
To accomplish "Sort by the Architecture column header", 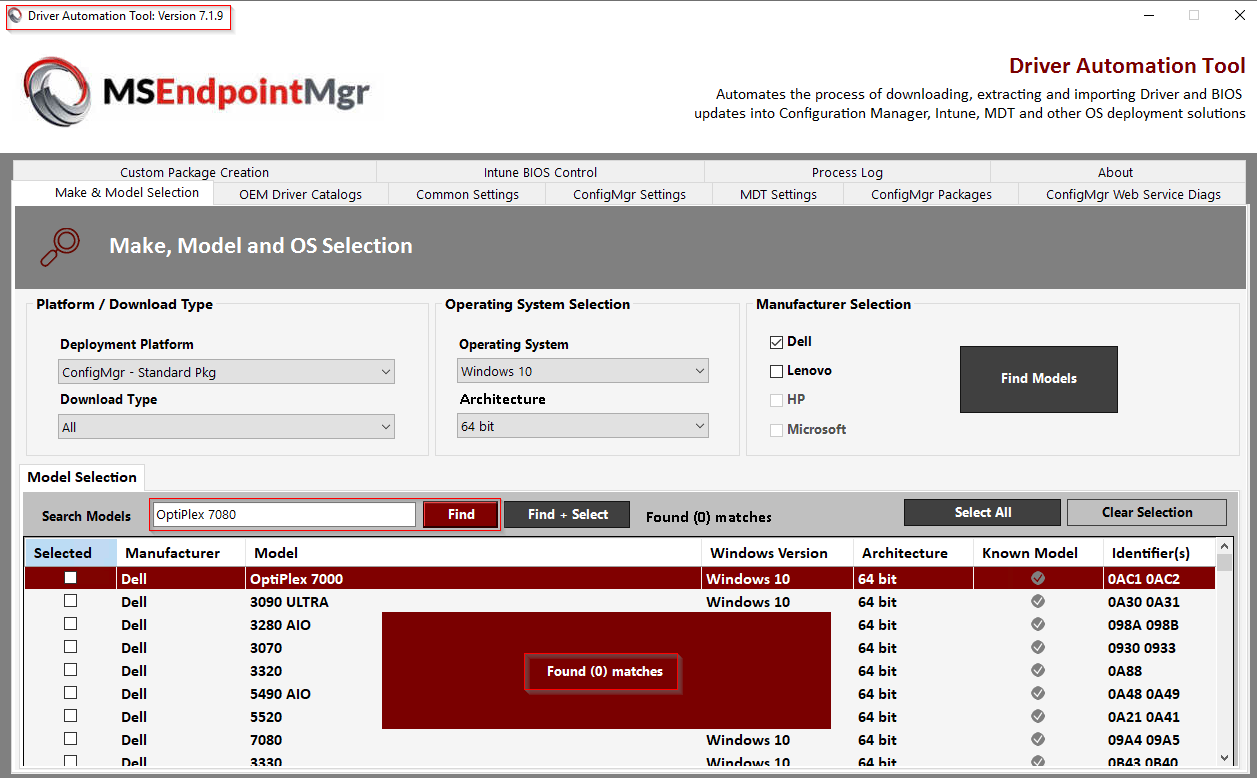I will [x=913, y=553].
